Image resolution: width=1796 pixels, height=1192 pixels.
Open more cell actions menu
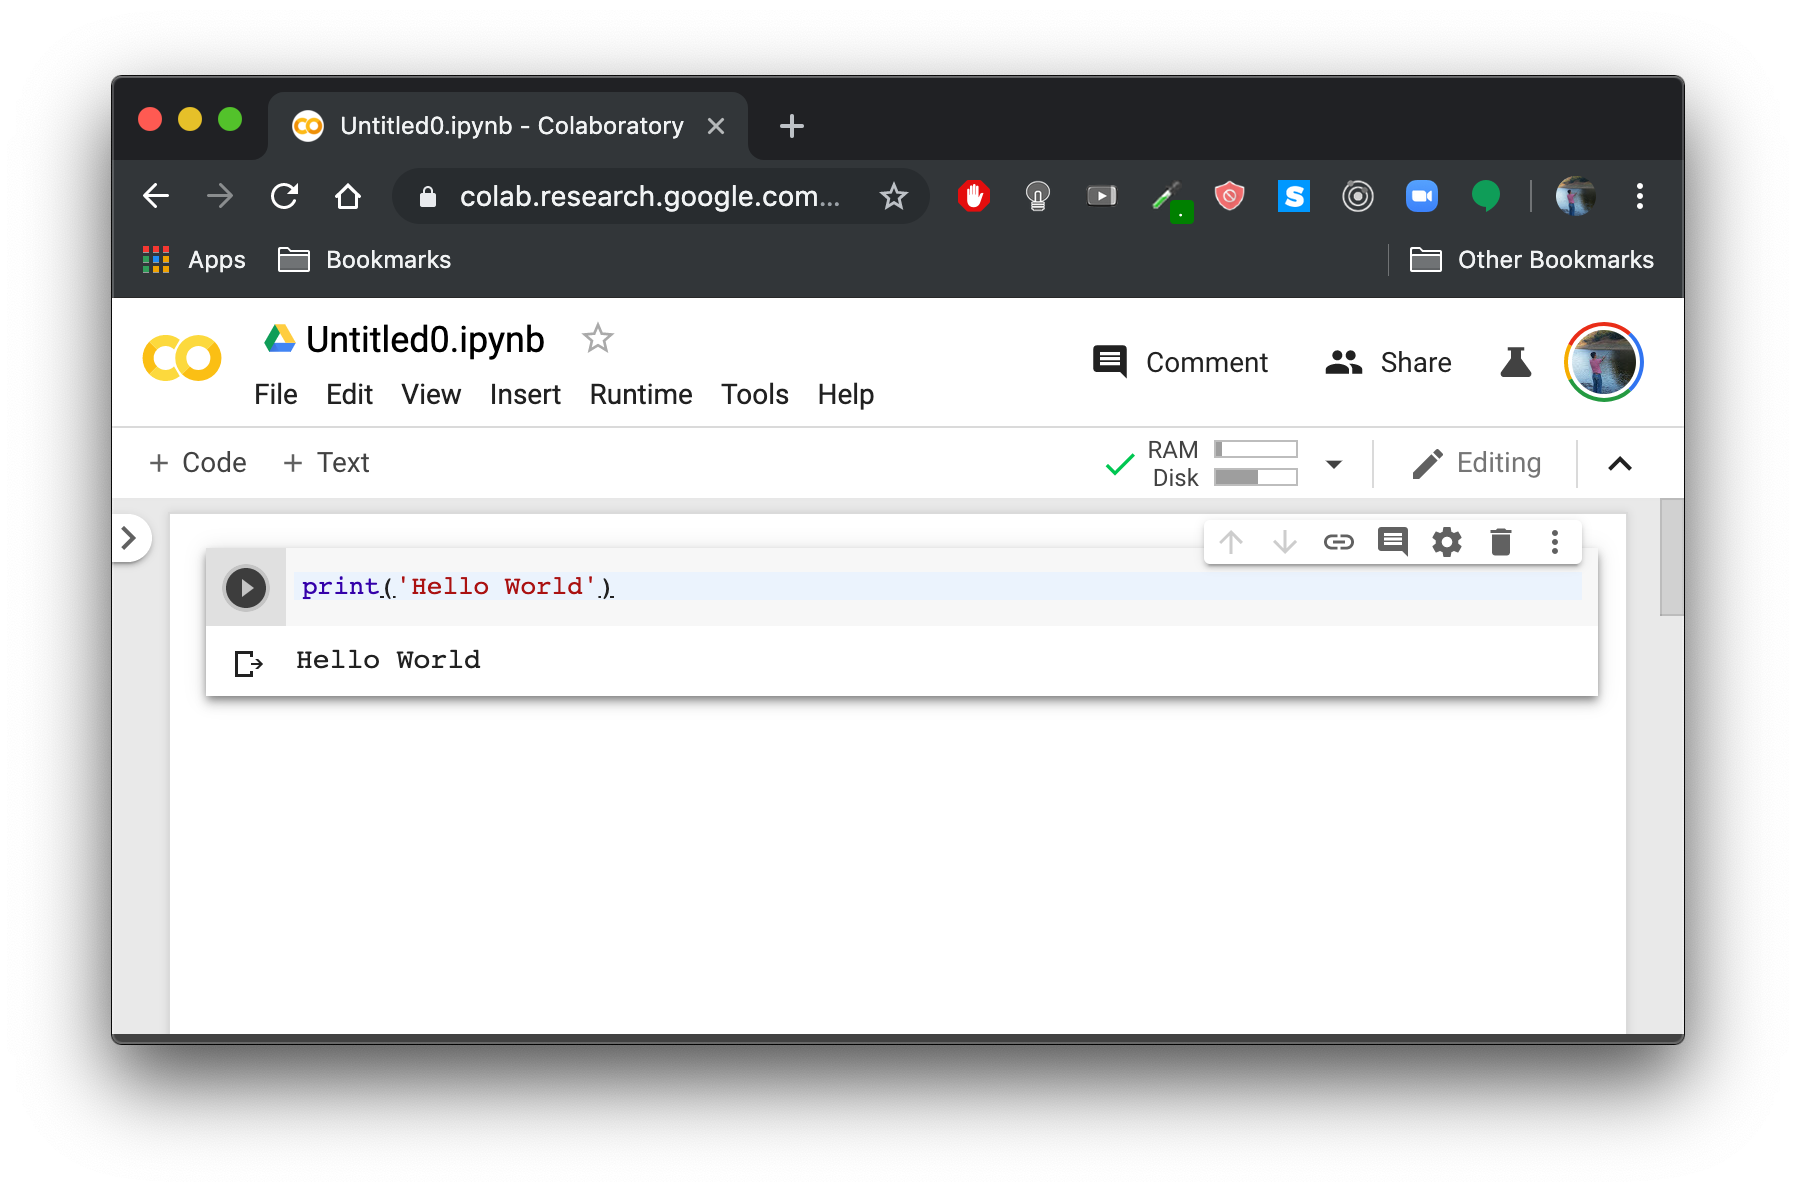pos(1555,542)
